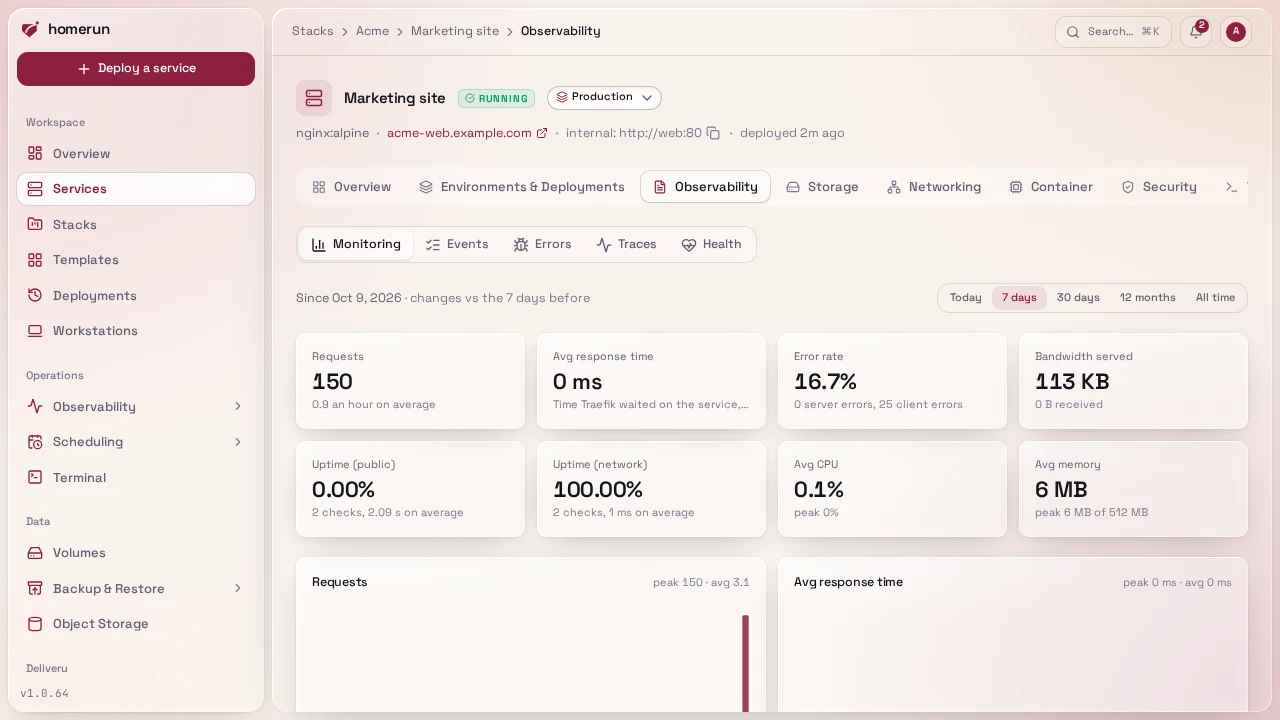Screen dimensions: 1280x720
Task: Open the user avatar menu
Action: pyautogui.click(x=1236, y=32)
